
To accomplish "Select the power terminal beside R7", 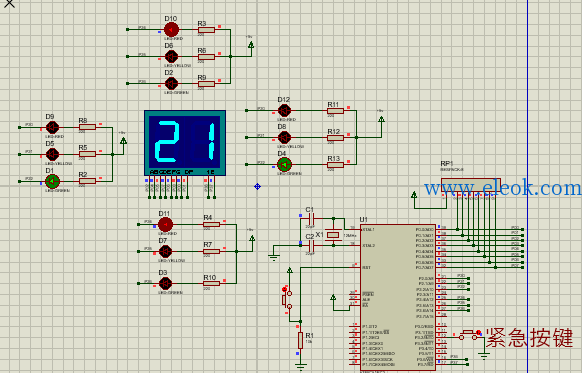I will 252,238.
